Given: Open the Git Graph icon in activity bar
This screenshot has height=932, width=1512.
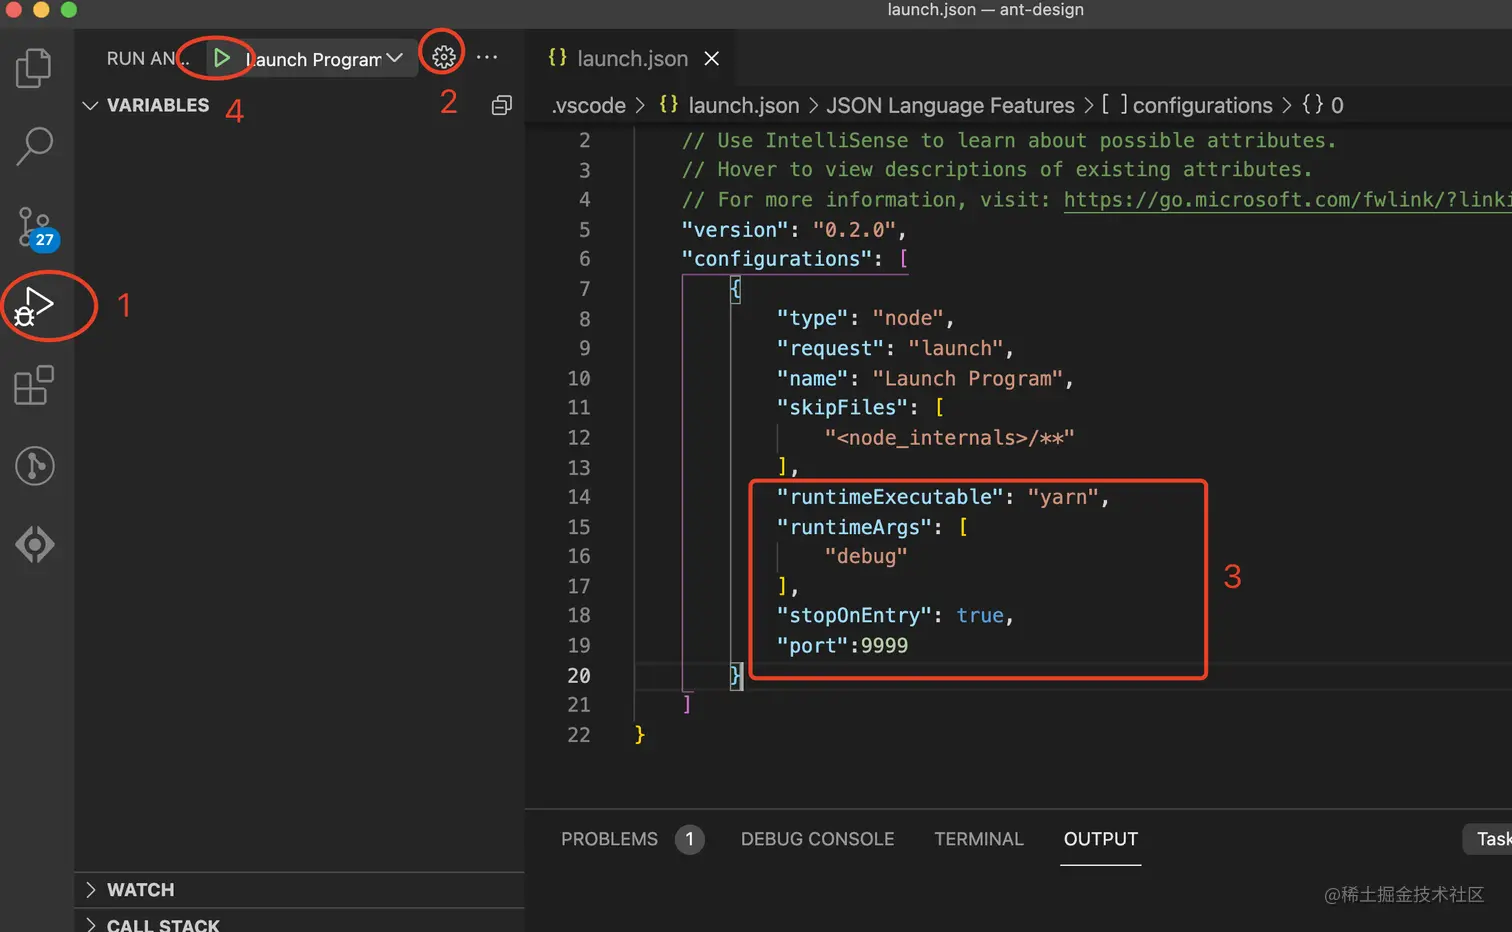Looking at the screenshot, I should coord(35,465).
